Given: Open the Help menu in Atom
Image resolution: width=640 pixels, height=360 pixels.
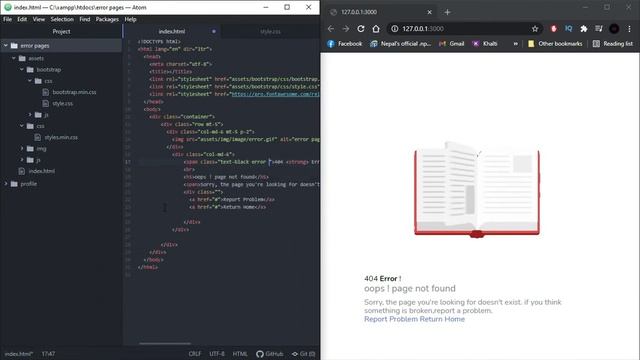Looking at the screenshot, I should 130,19.
